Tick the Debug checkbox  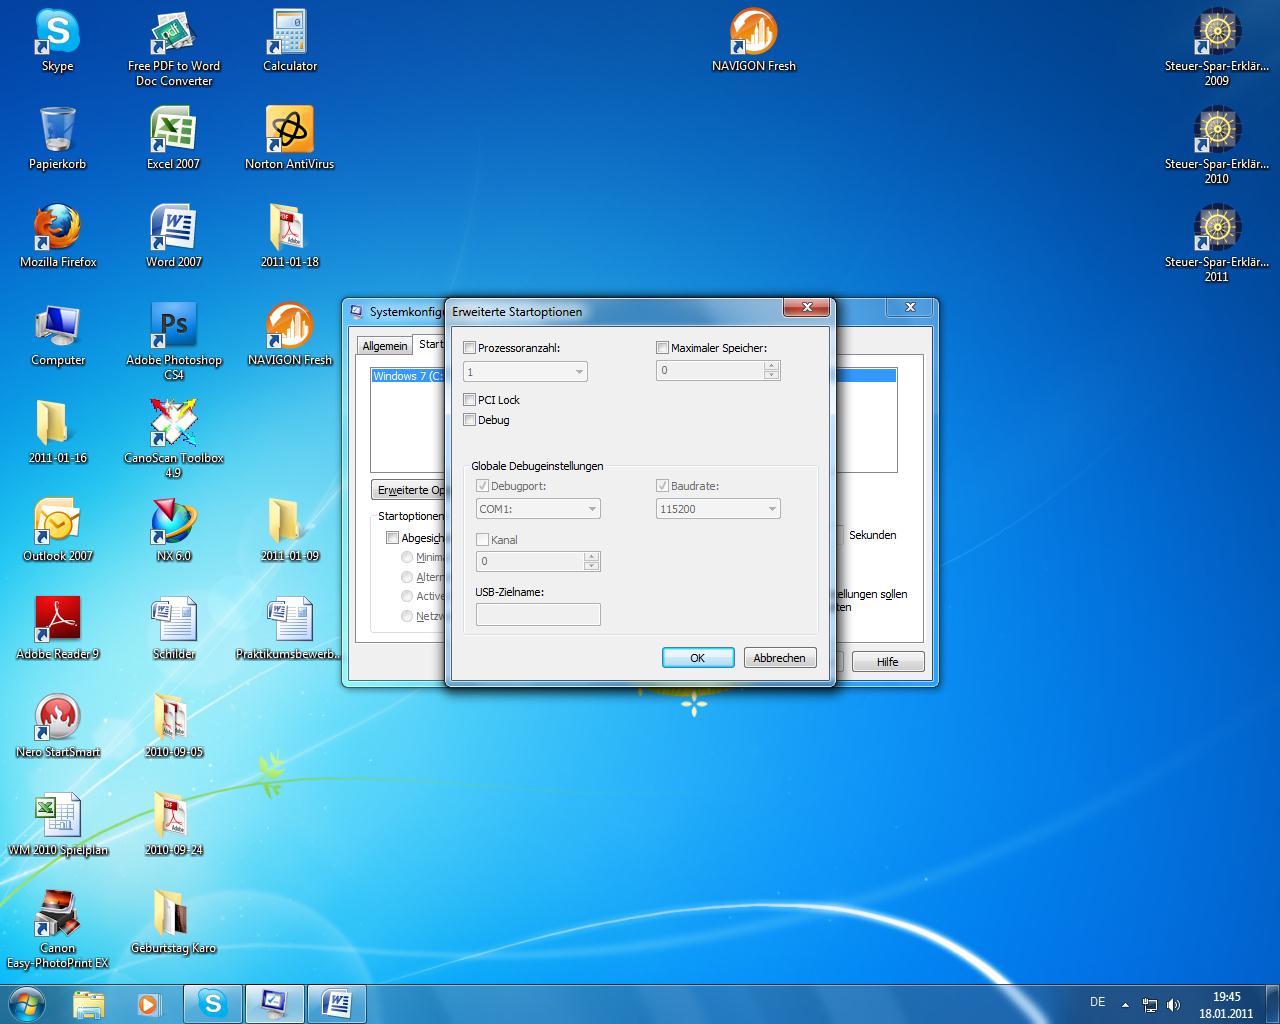[x=469, y=420]
